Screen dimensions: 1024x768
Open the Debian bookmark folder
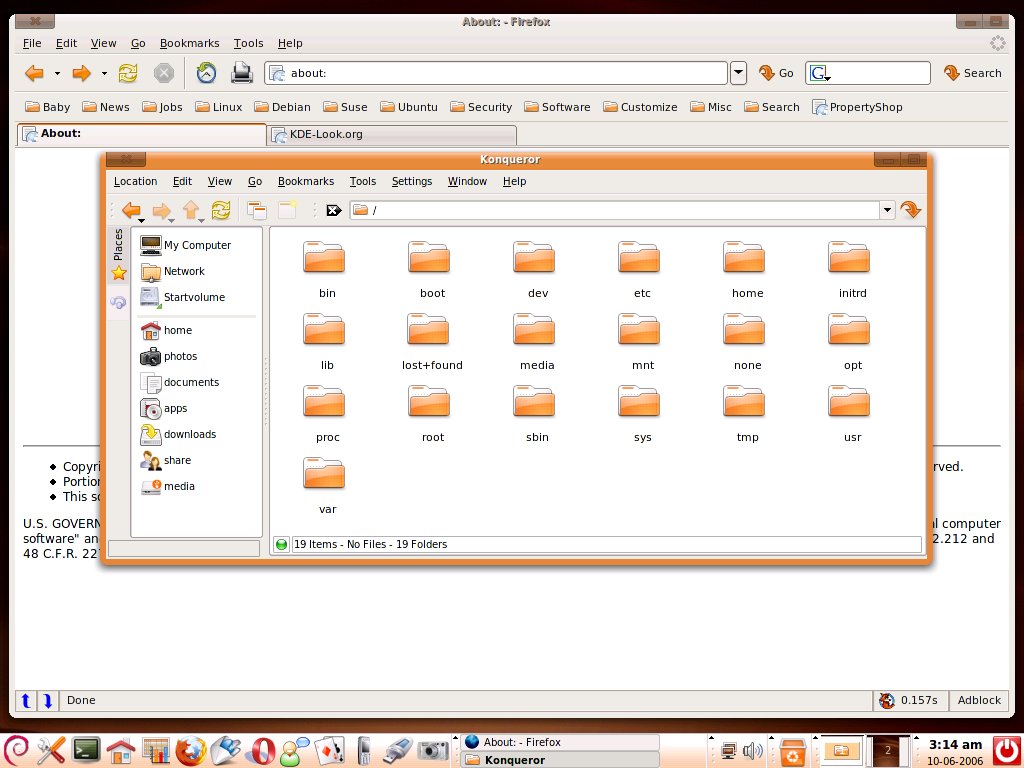coord(282,107)
